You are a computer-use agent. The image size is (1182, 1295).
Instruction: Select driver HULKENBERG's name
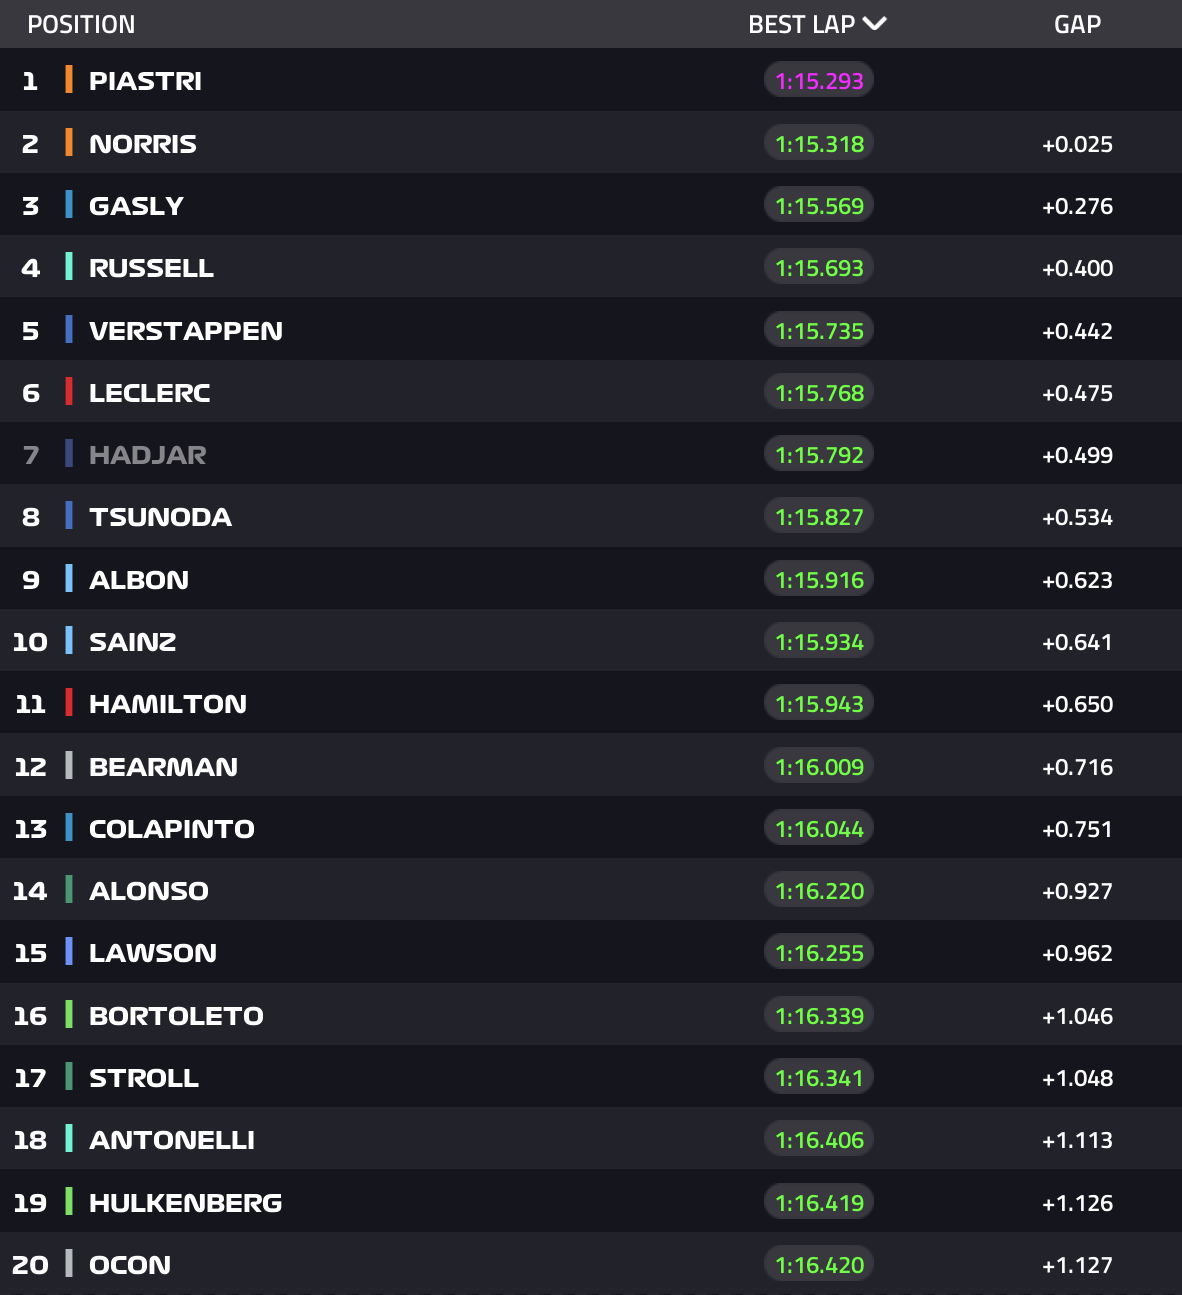pos(185,1203)
